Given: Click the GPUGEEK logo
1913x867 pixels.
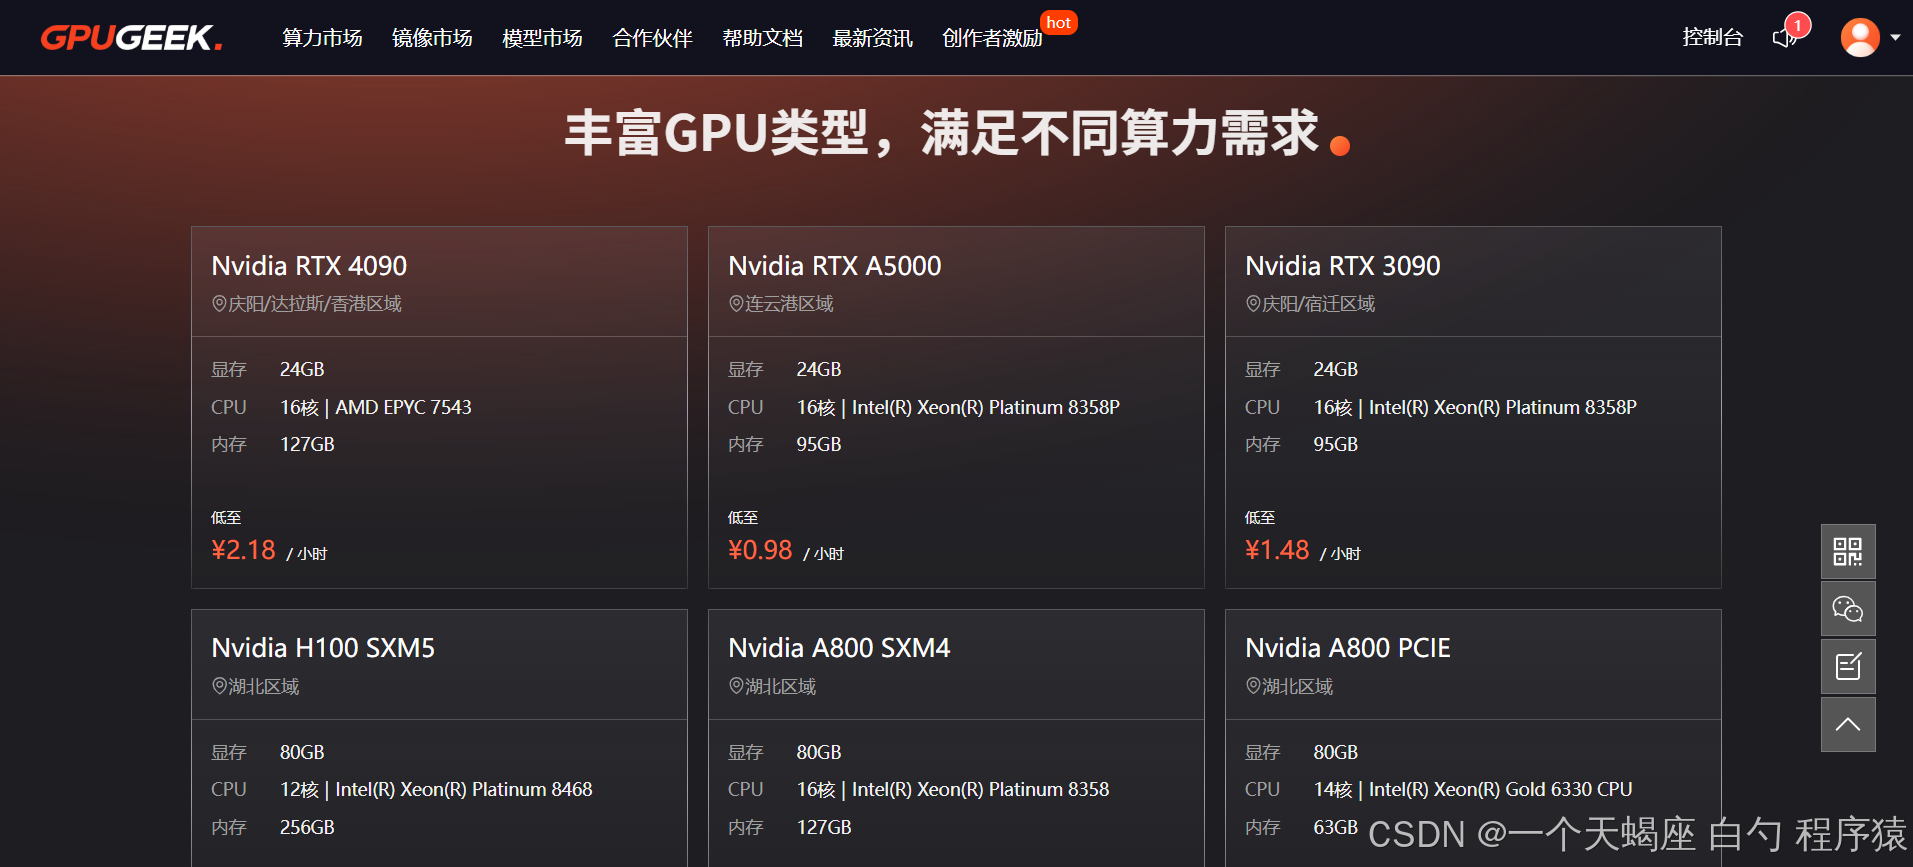Looking at the screenshot, I should pyautogui.click(x=131, y=38).
